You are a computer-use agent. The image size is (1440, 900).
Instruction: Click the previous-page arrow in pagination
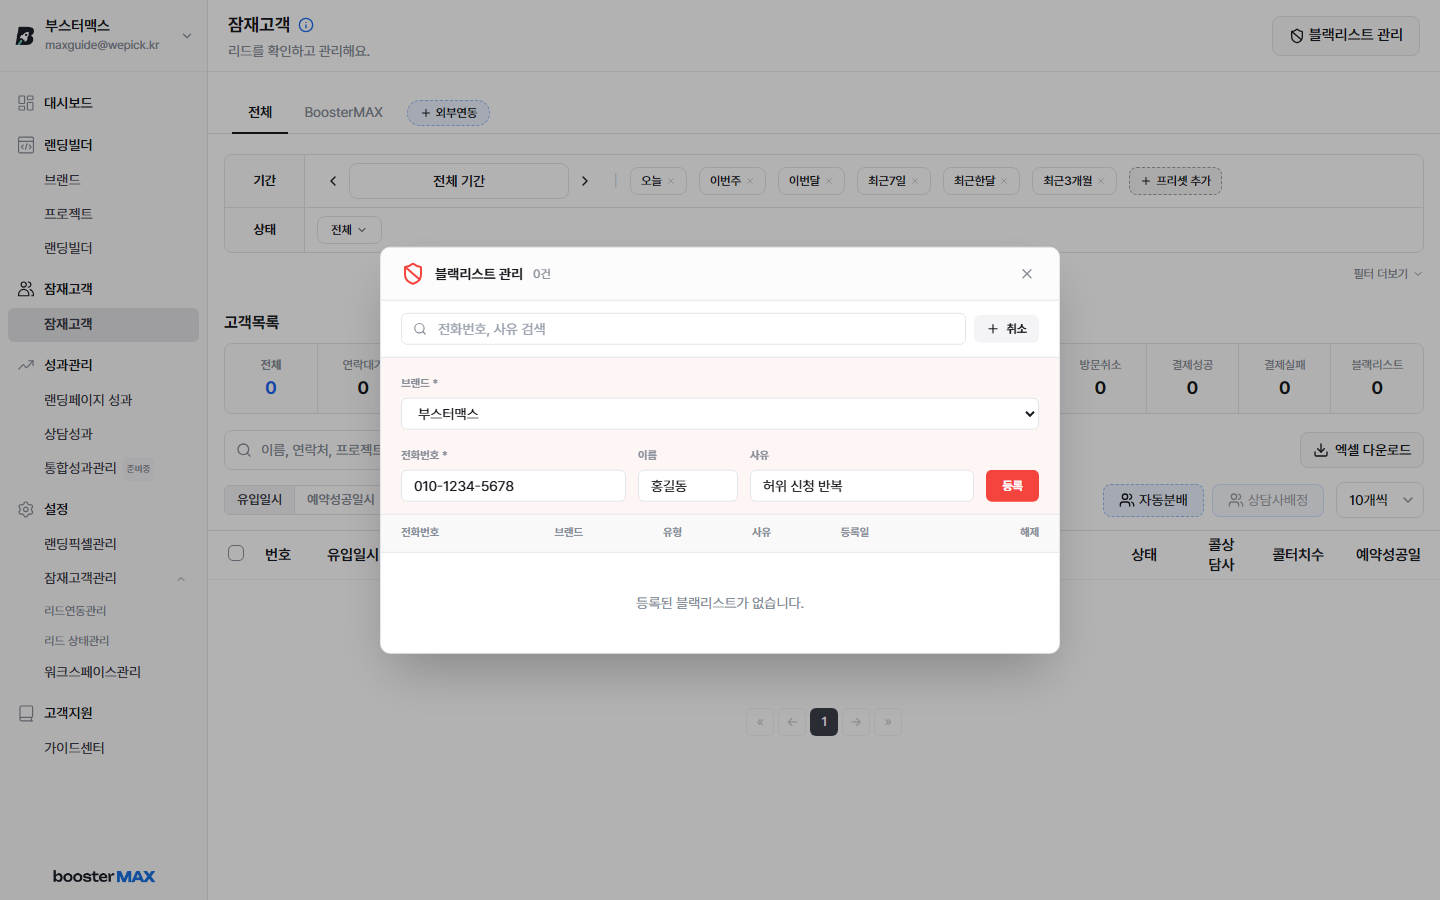792,722
